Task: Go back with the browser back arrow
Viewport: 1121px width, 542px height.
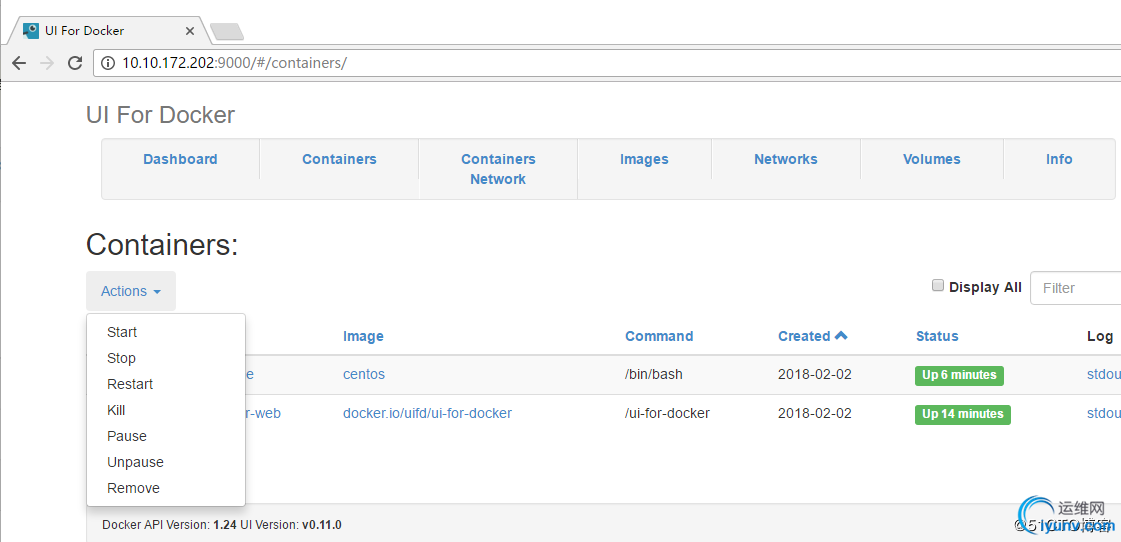Action: [x=19, y=63]
